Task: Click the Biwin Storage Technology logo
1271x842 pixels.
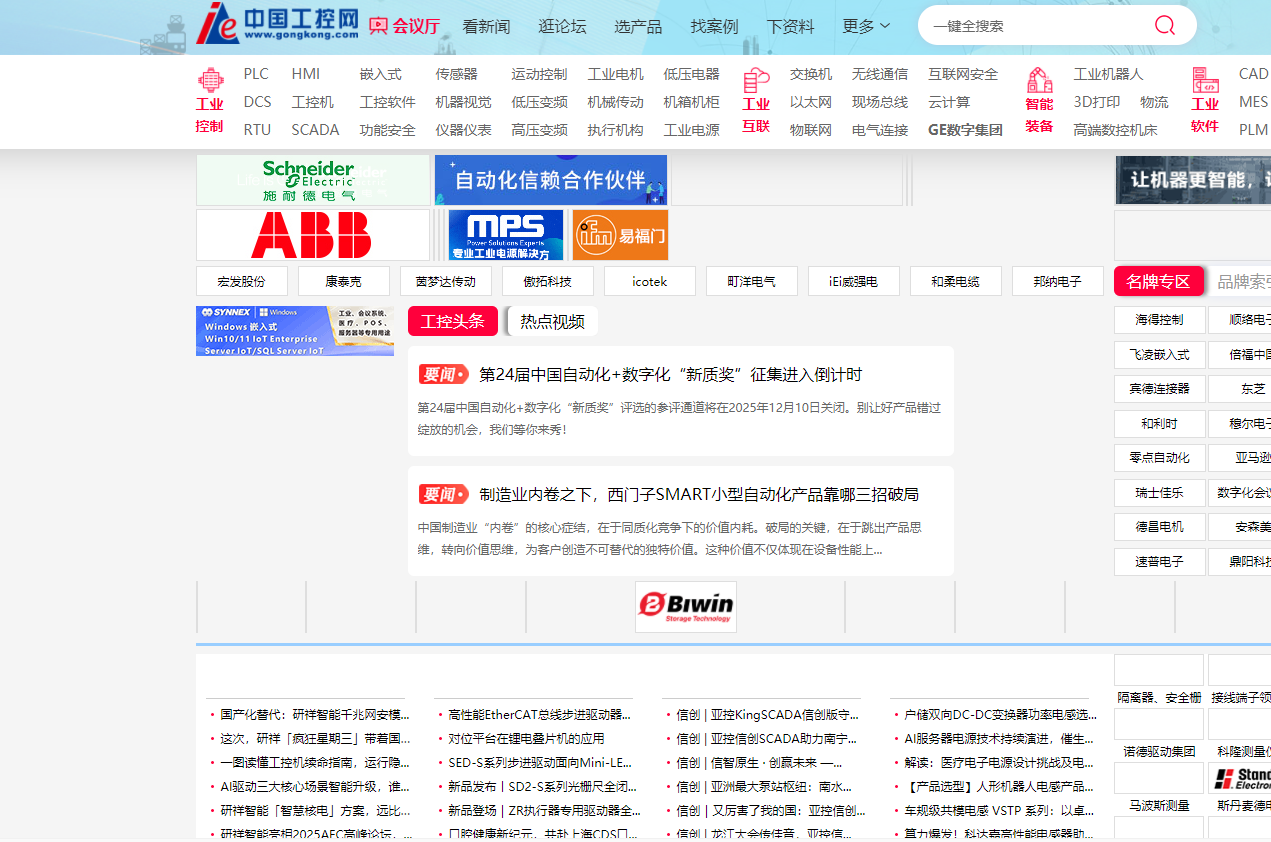Action: click(x=686, y=607)
